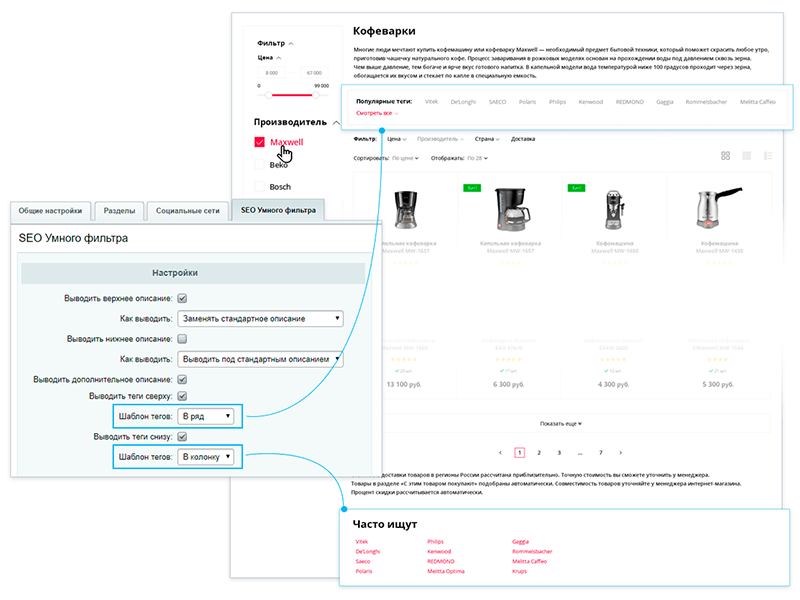The height and width of the screenshot is (600, 800).
Task: Switch to list view icon
Action: pyautogui.click(x=768, y=156)
